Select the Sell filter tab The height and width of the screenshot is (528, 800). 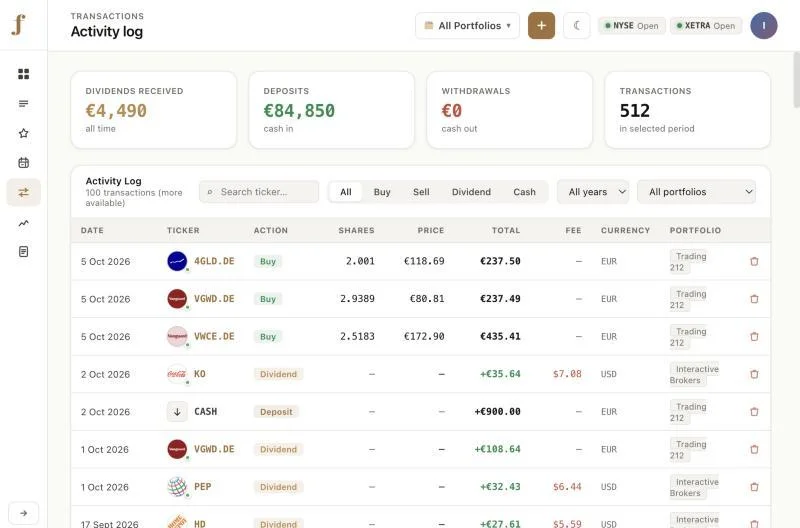(421, 192)
